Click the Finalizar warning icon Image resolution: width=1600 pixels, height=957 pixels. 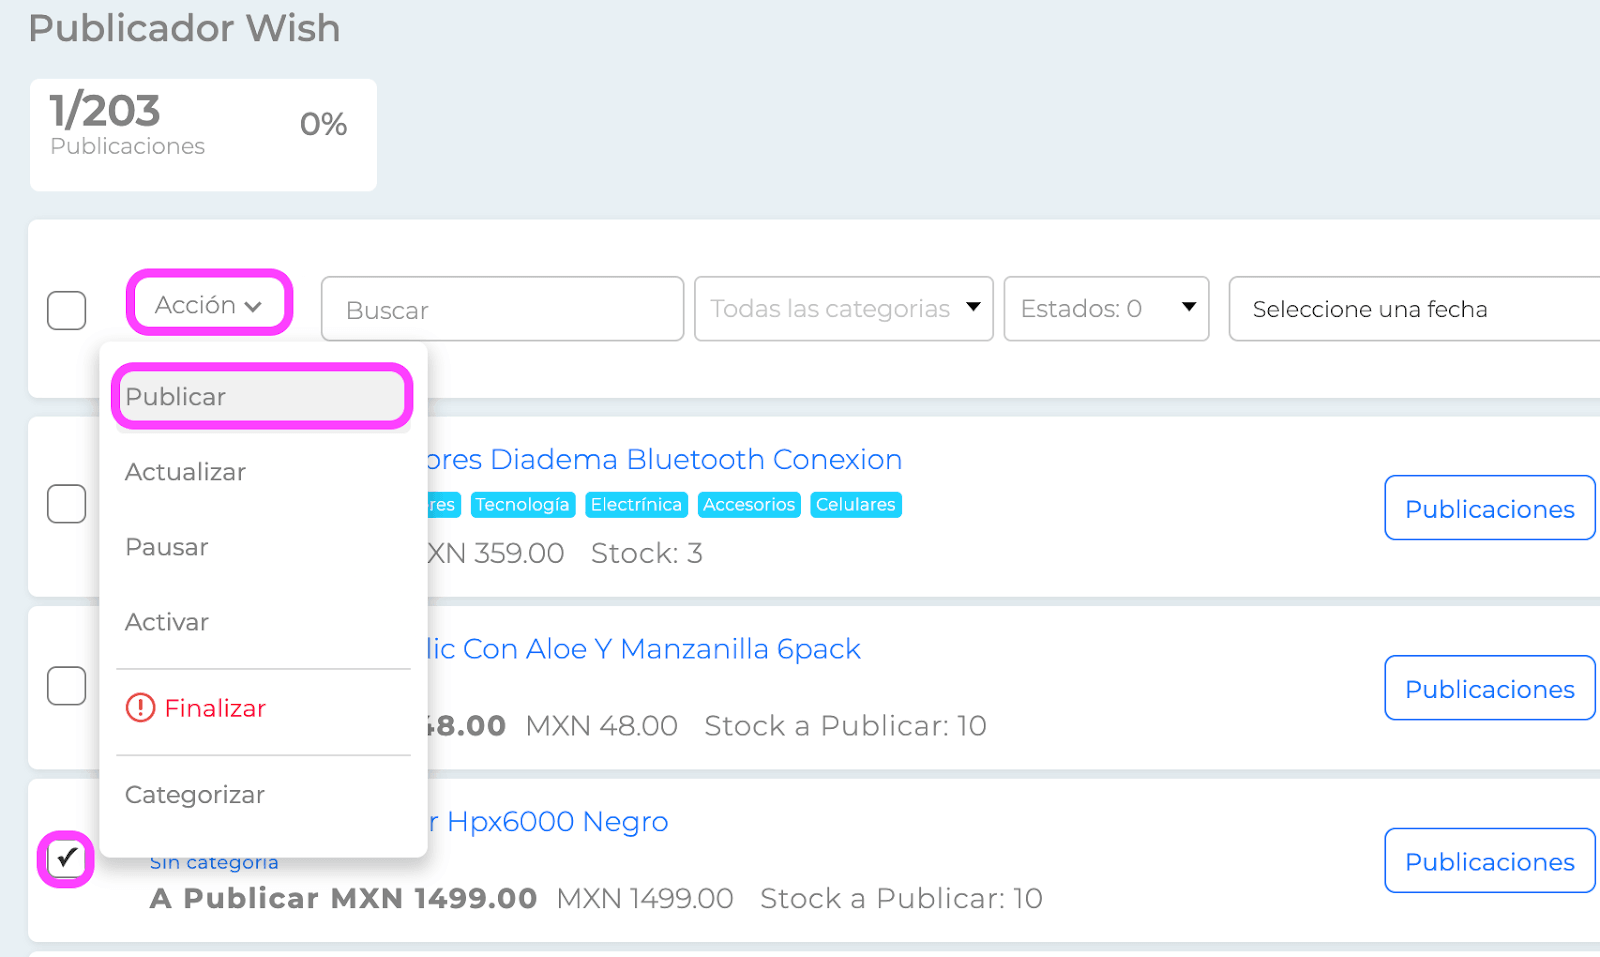coord(140,708)
